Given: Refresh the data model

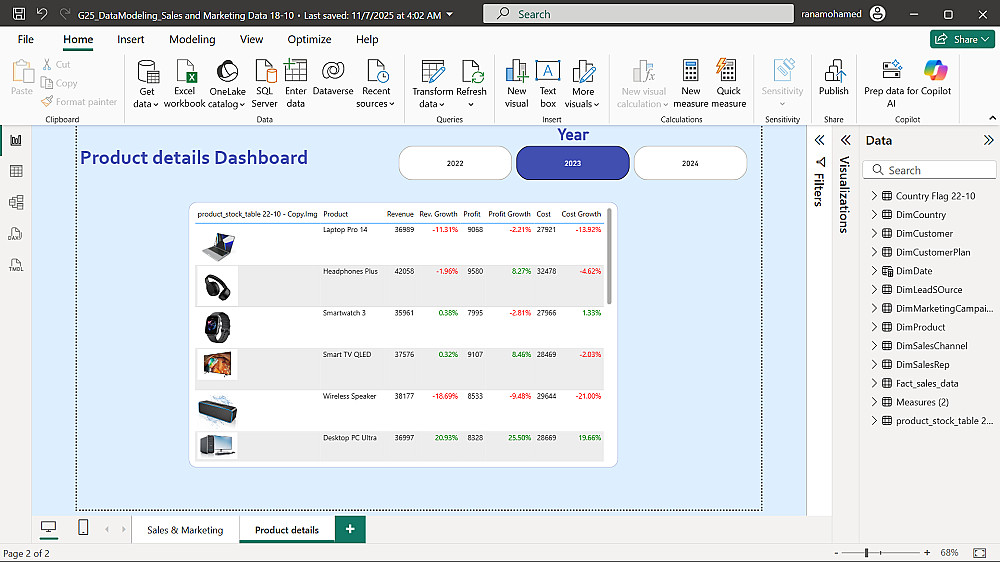Looking at the screenshot, I should coord(471,84).
